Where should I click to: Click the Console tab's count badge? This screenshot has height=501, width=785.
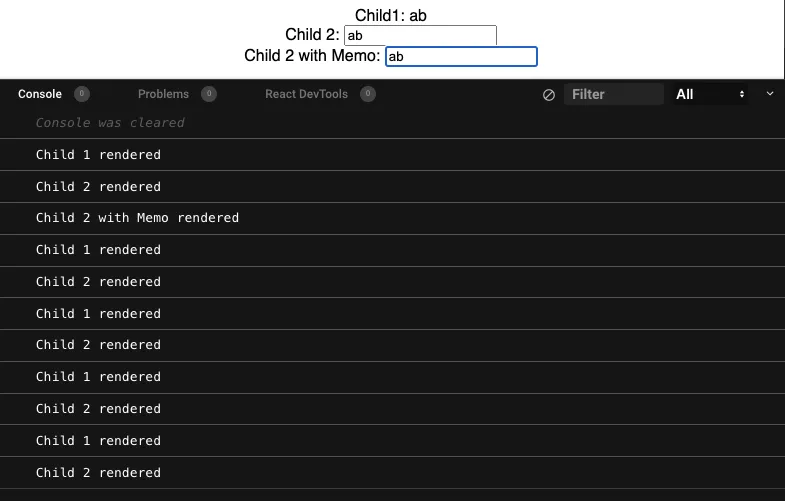pyautogui.click(x=82, y=94)
